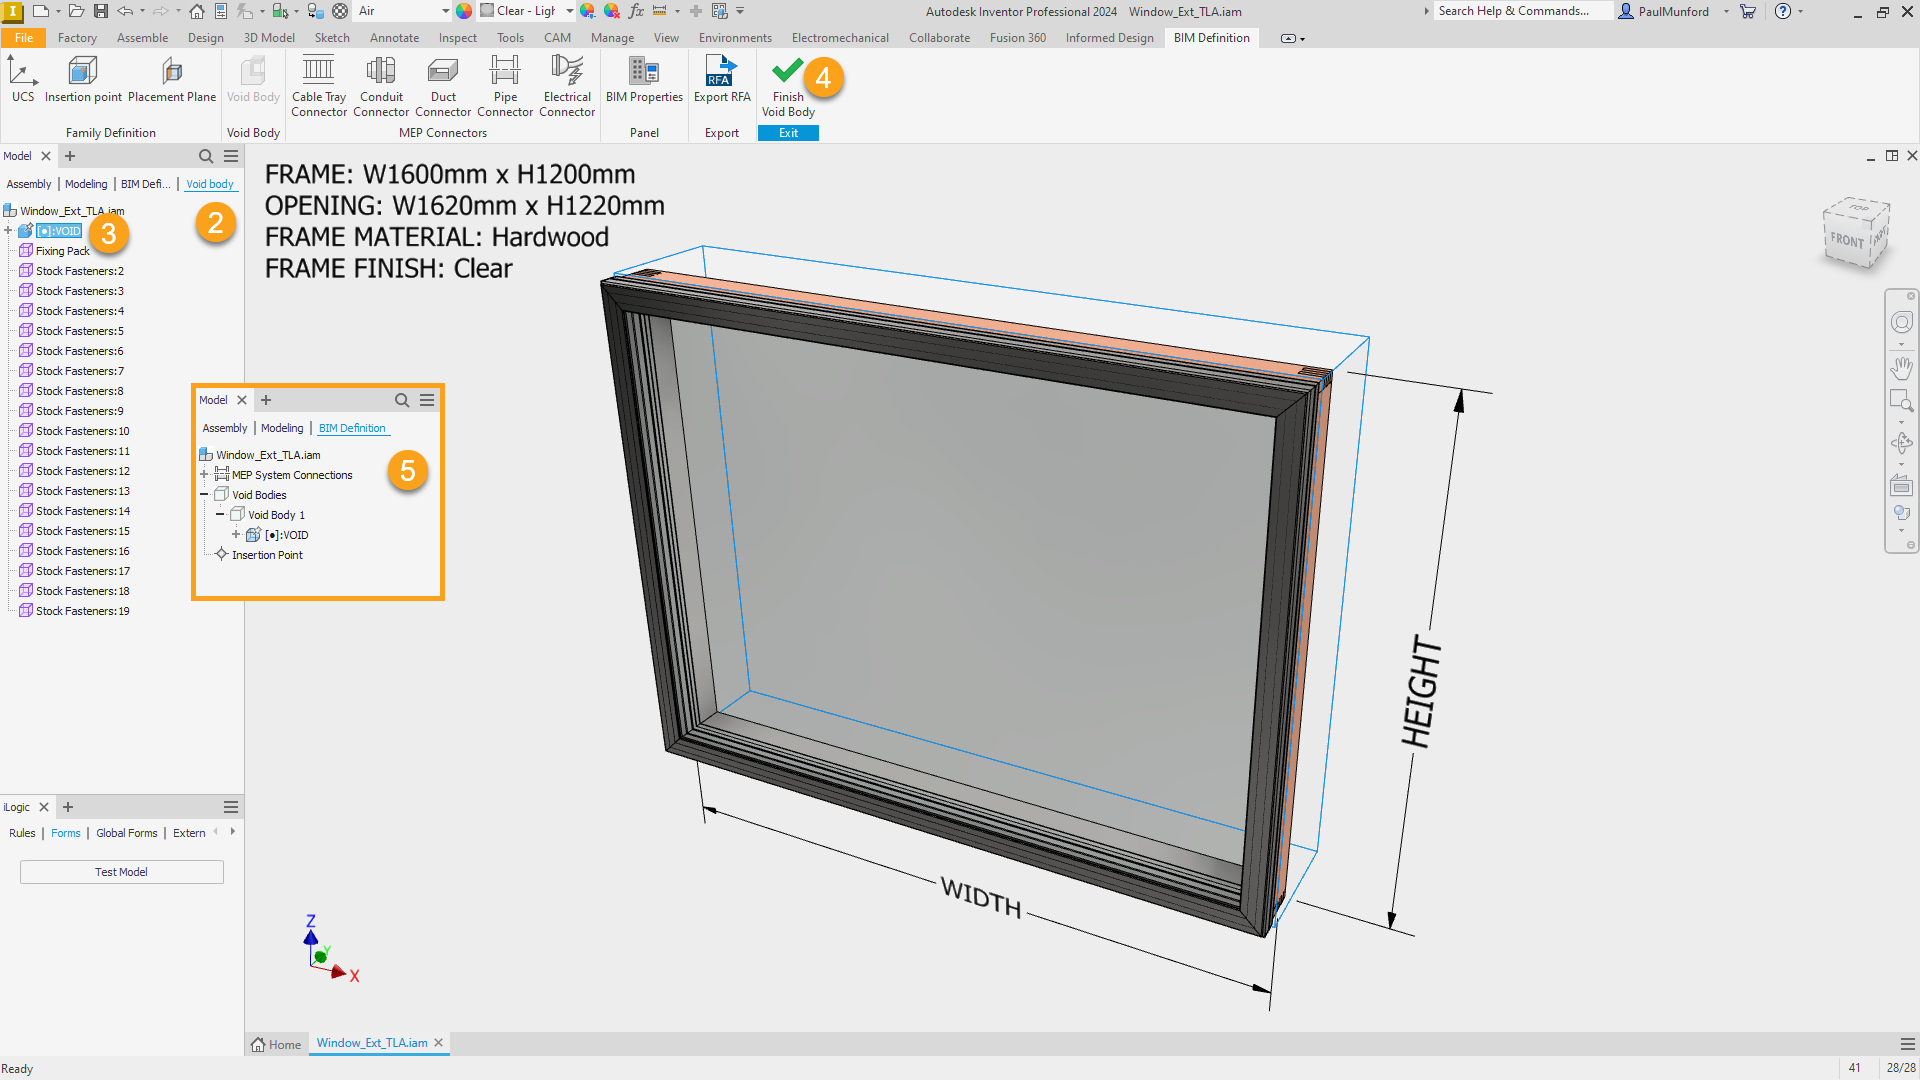Screen dimensions: 1920x1080
Task: Click the appearance color wheel swatch
Action: 464,11
